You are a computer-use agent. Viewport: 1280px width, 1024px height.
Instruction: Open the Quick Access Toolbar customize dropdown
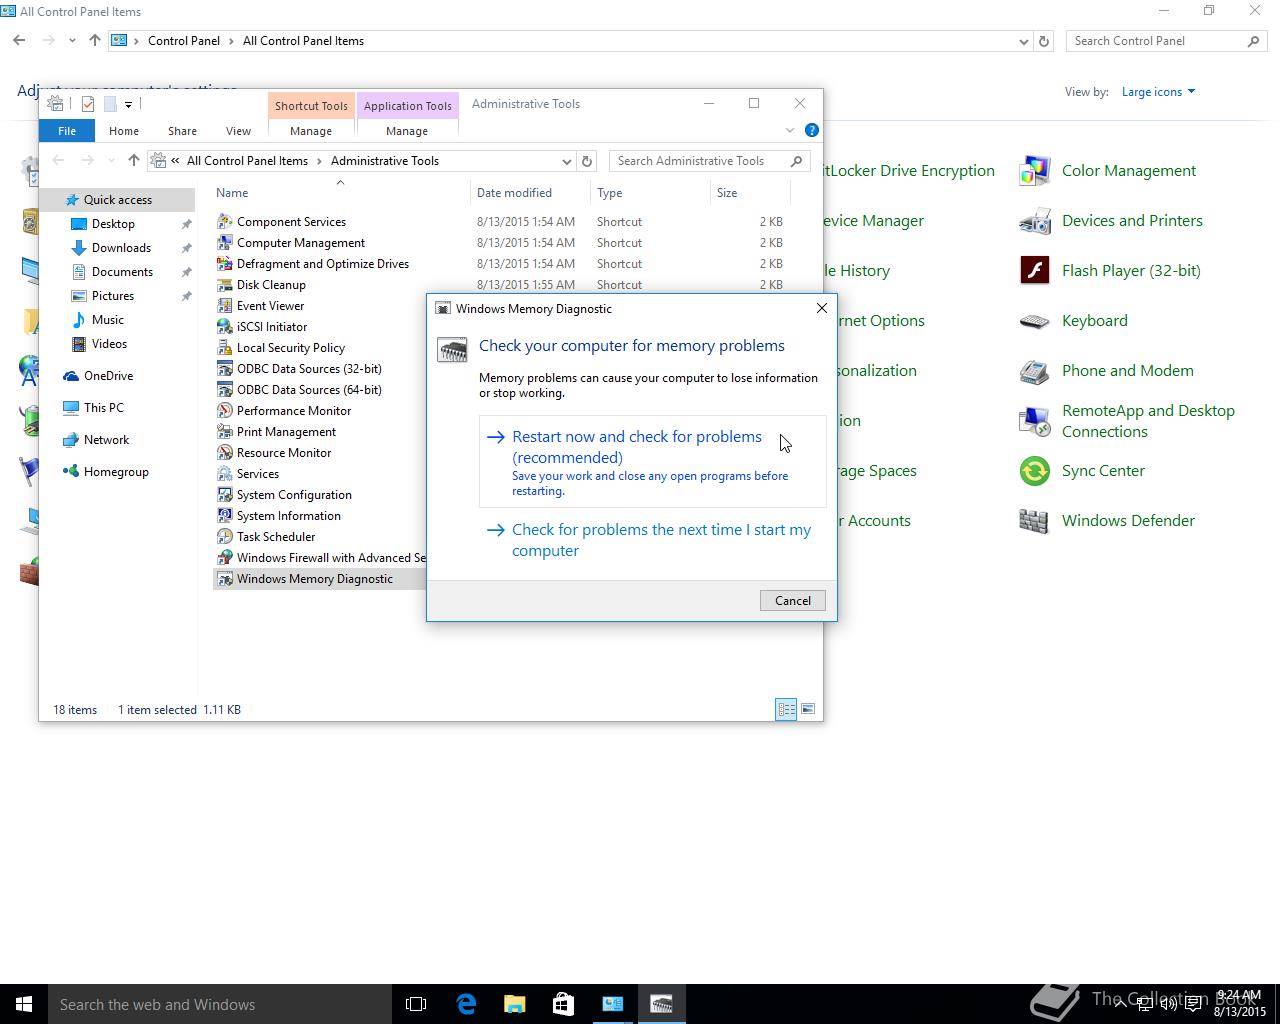[x=128, y=104]
